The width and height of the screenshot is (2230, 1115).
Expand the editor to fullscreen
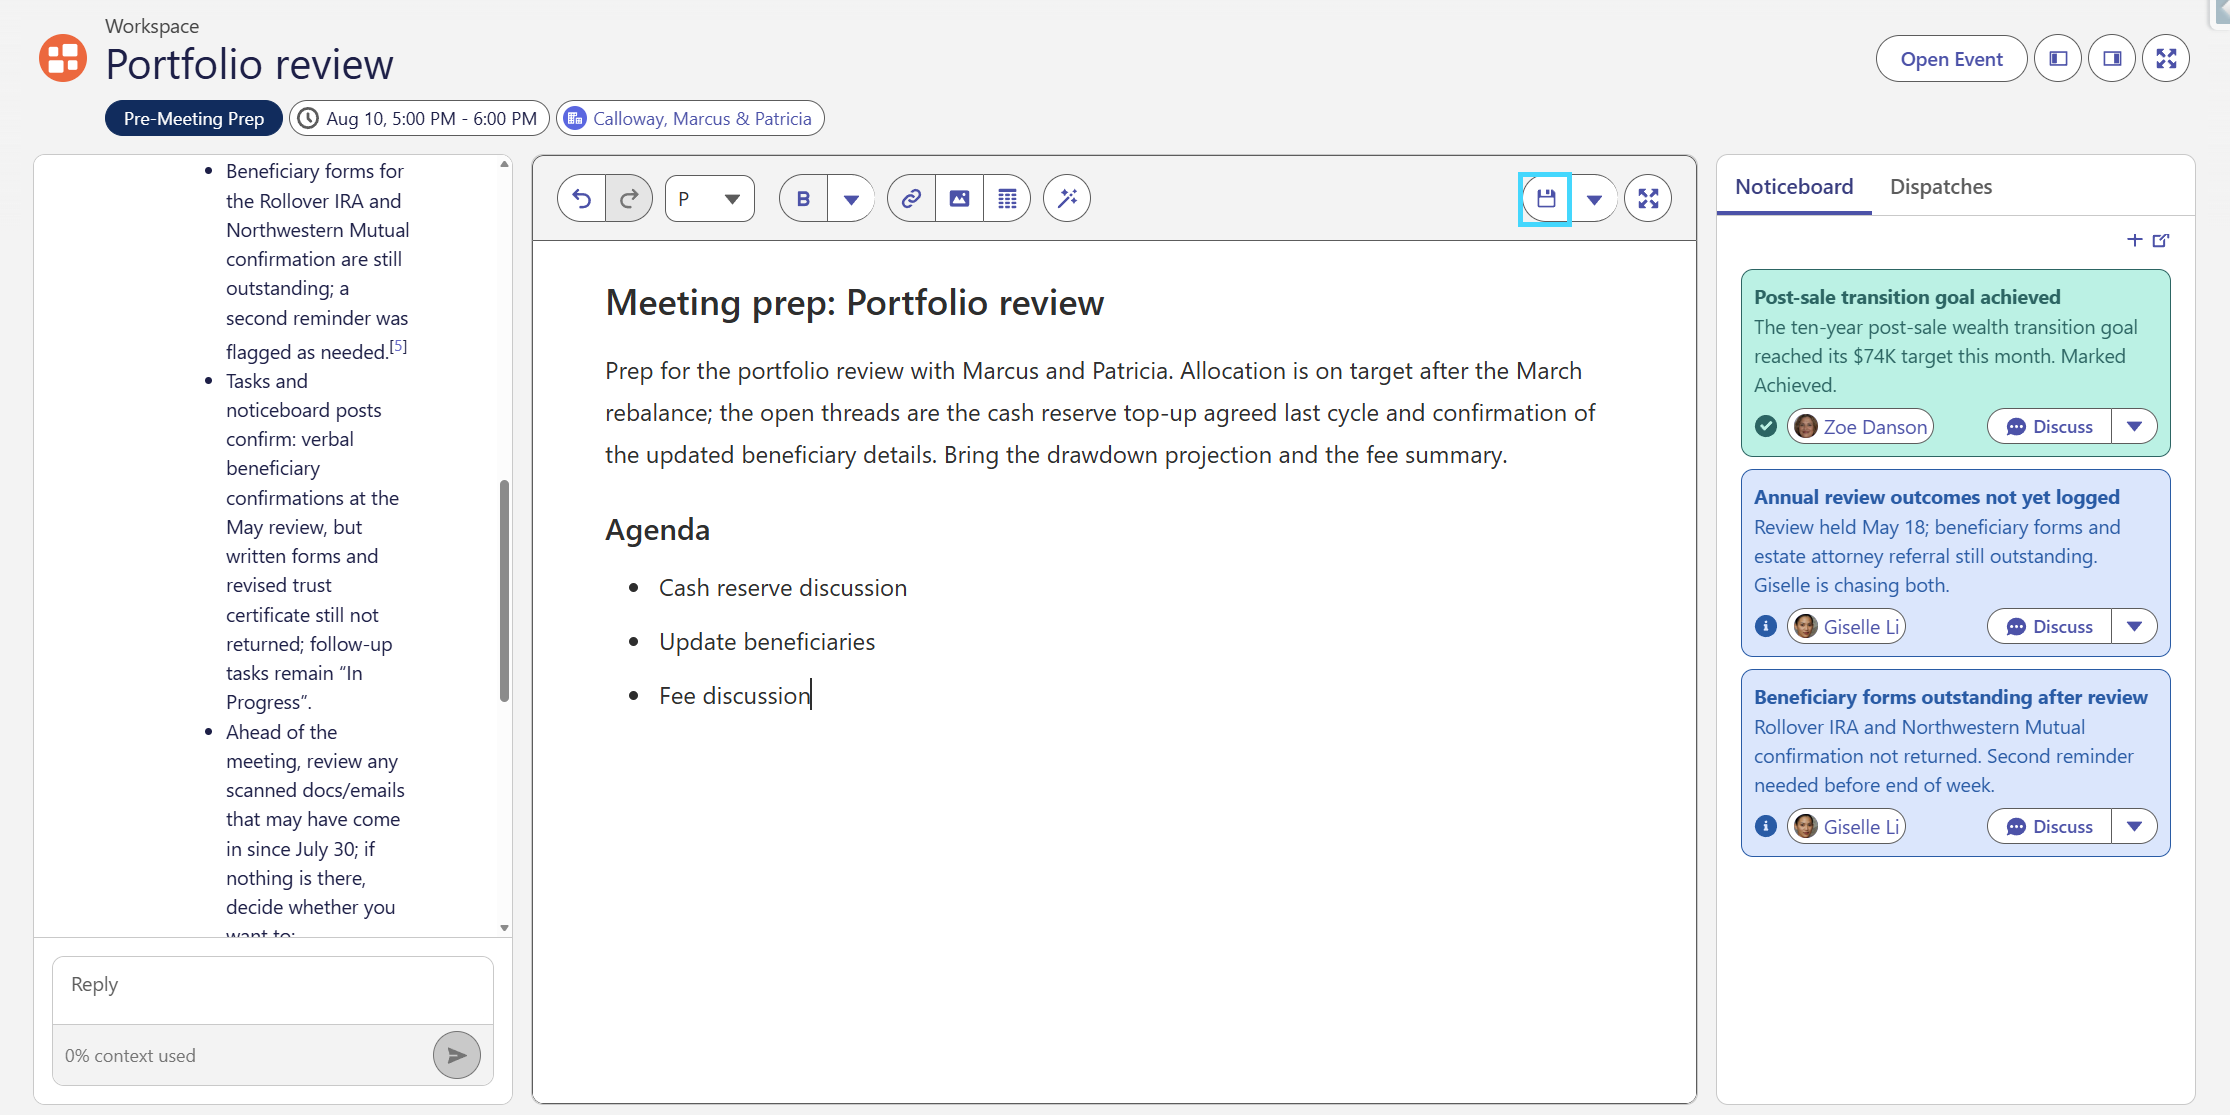click(x=1648, y=198)
